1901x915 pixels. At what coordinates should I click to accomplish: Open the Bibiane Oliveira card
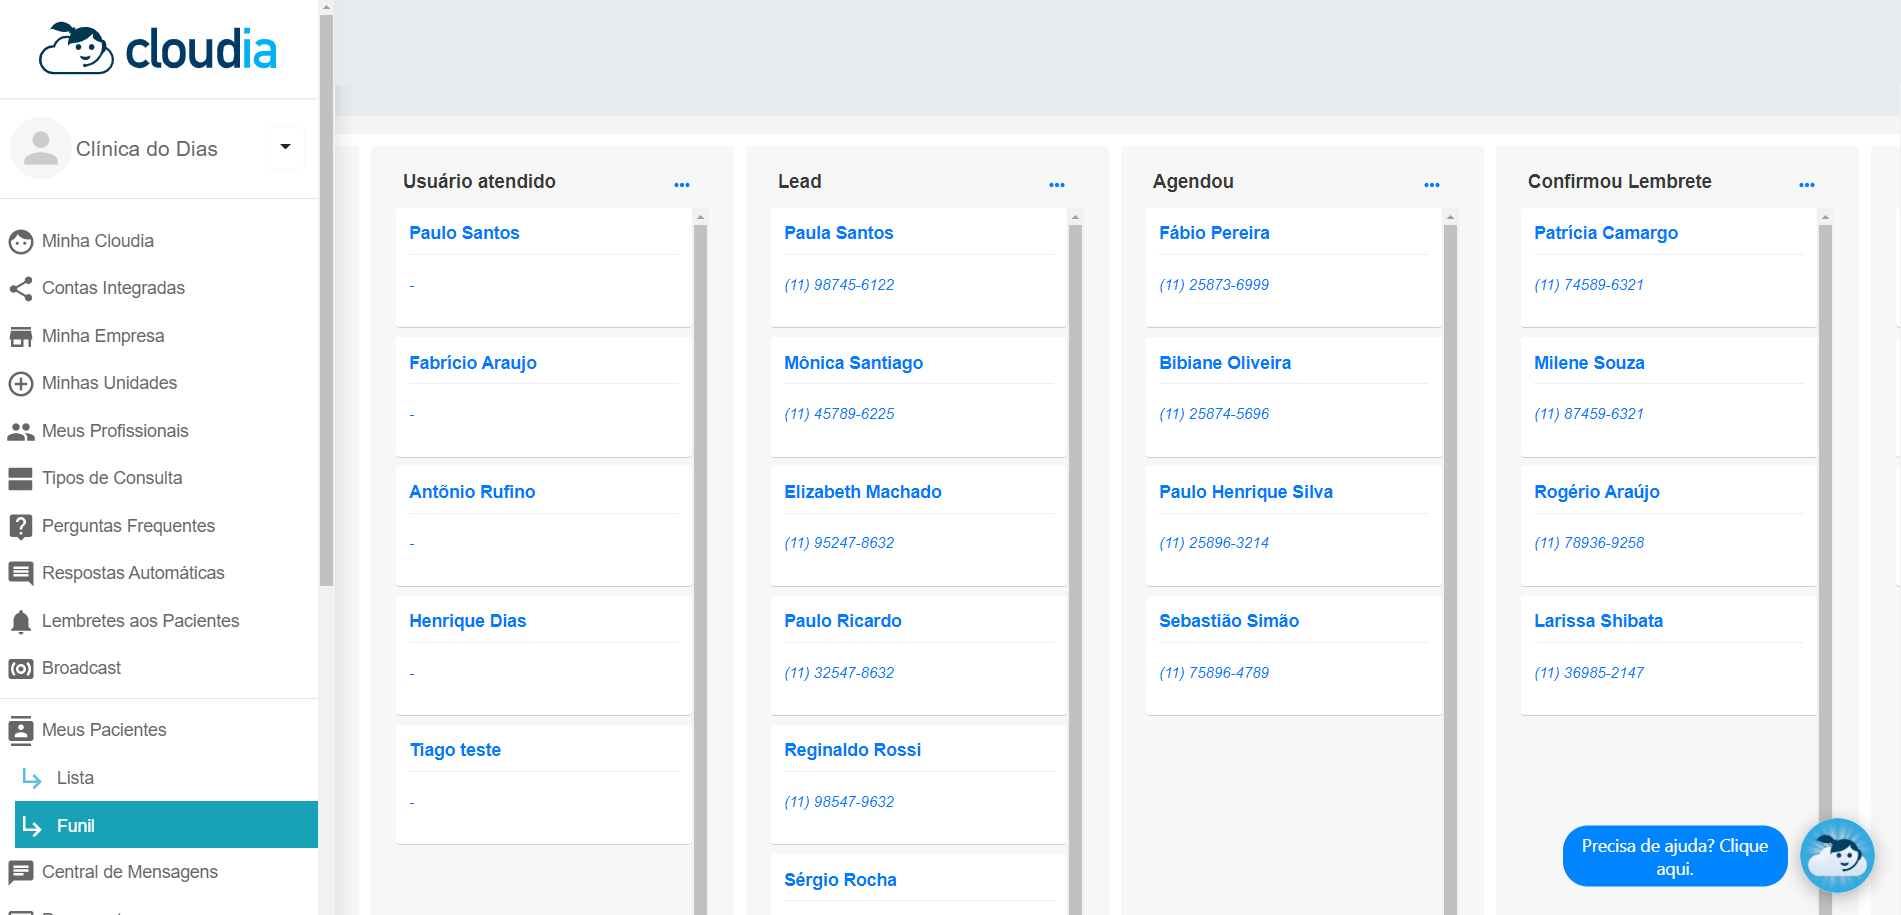(1294, 397)
